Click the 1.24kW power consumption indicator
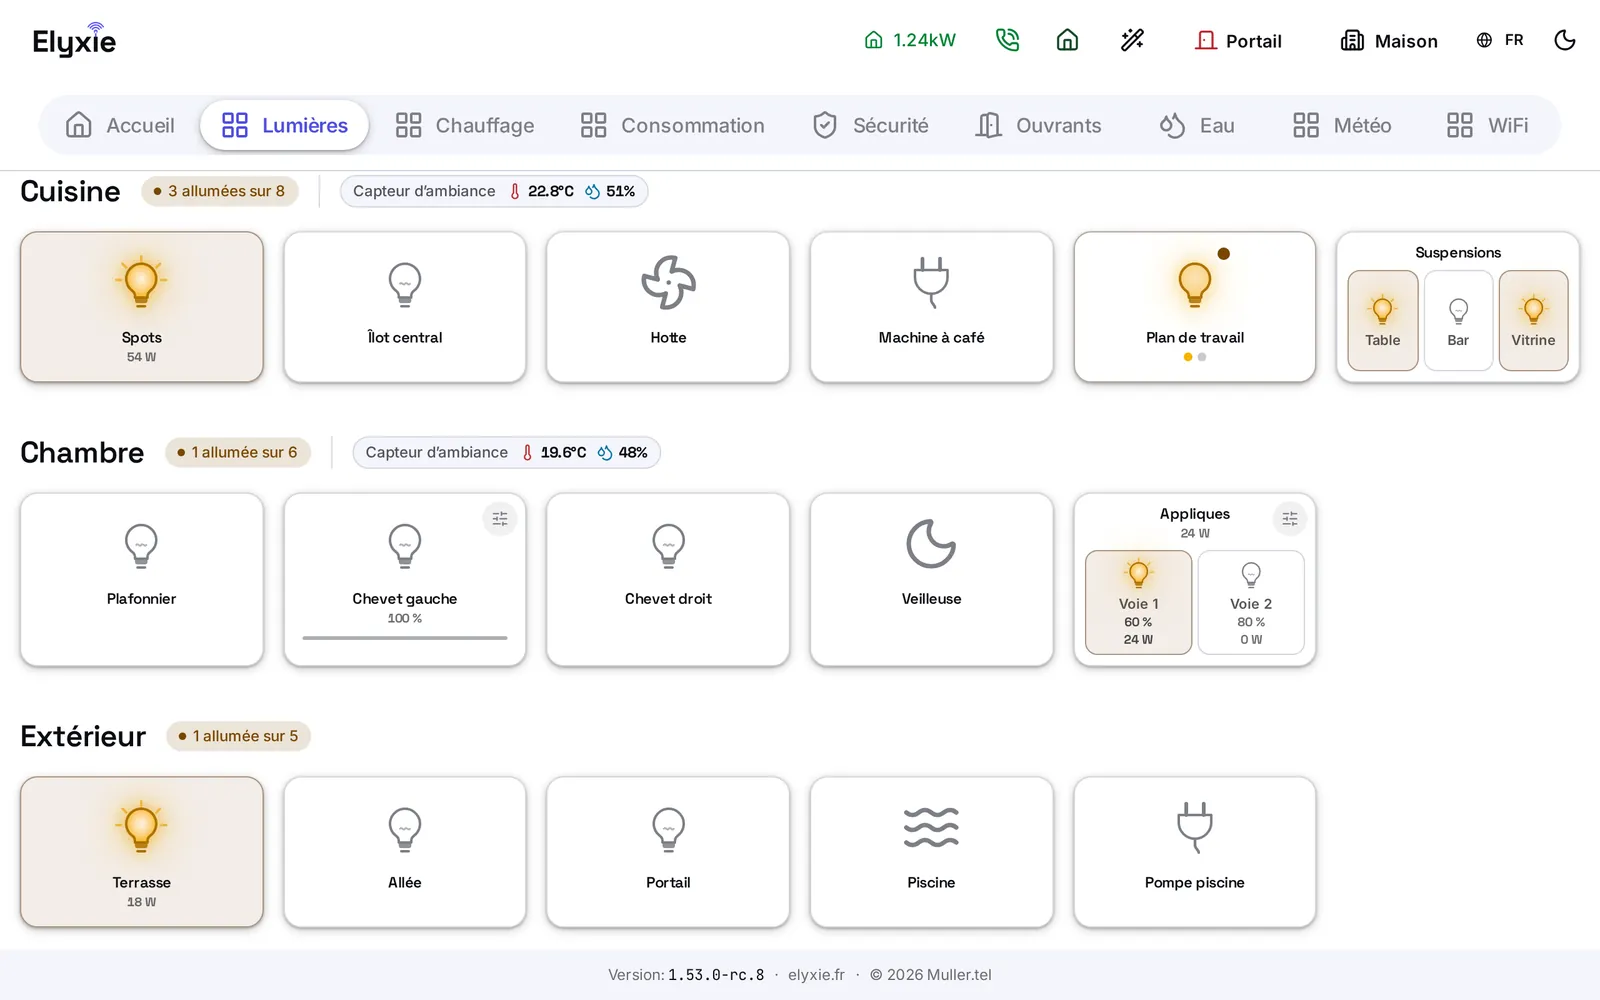Viewport: 1600px width, 1000px height. coord(910,40)
